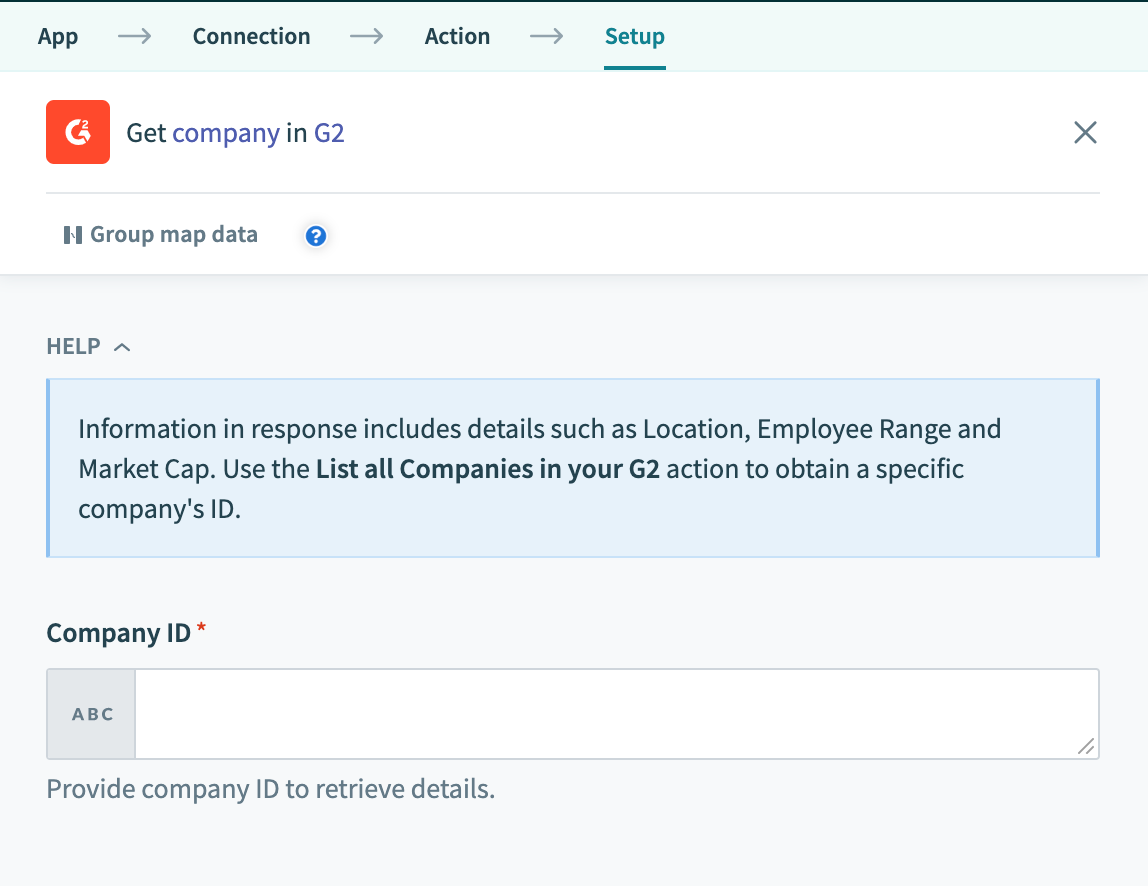Click the chevron next to HELP
The image size is (1148, 886).
tap(124, 345)
